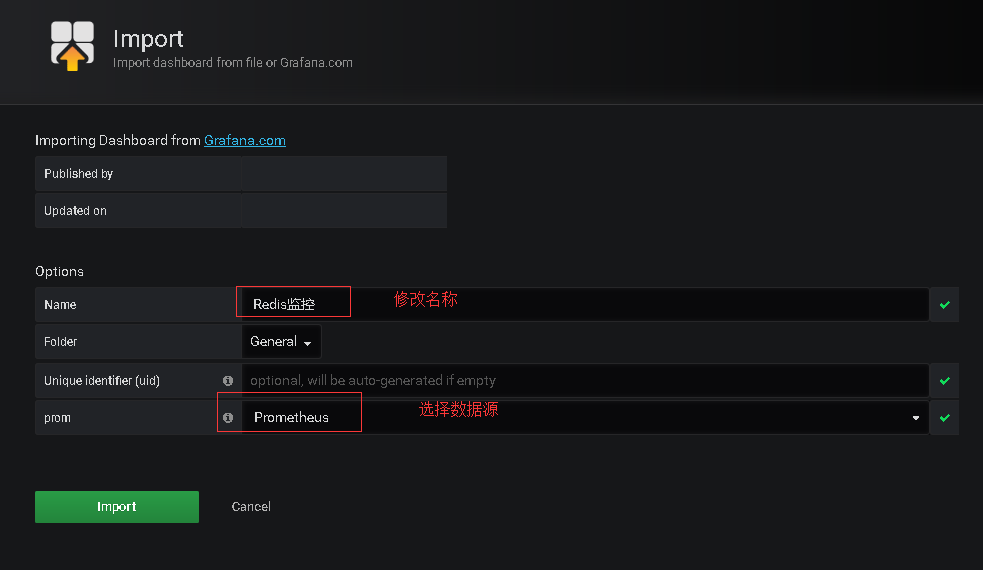Image resolution: width=983 pixels, height=570 pixels.
Task: Click the caret arrow of prom dropdown
Action: tap(915, 418)
